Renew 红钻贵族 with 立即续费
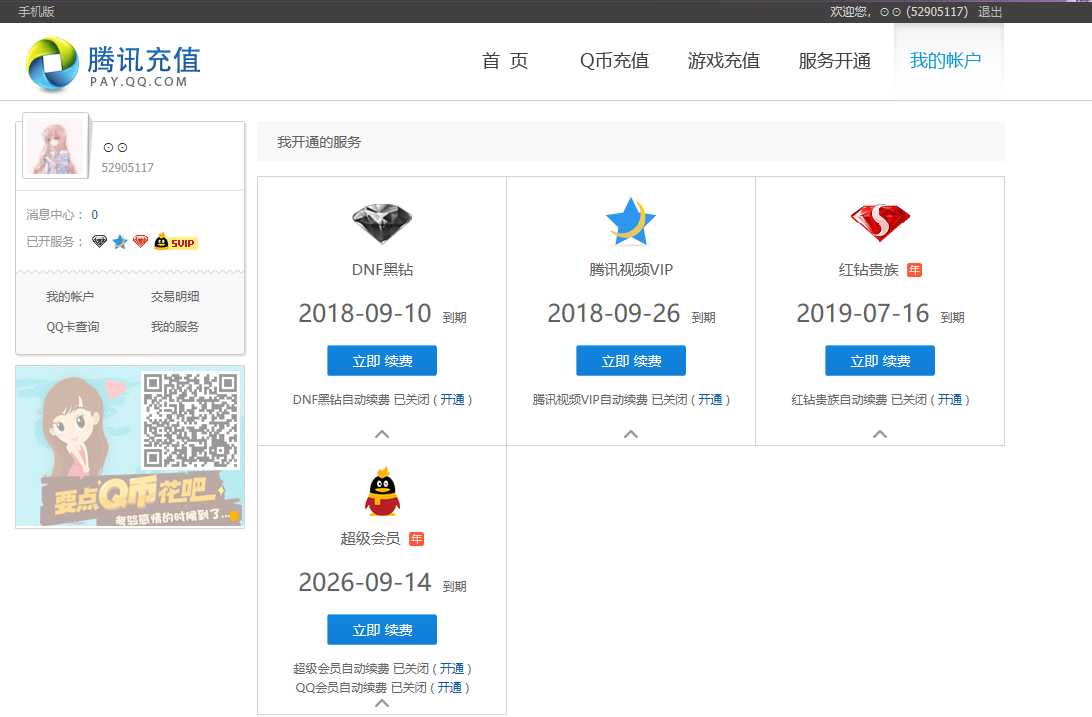 pyautogui.click(x=880, y=361)
